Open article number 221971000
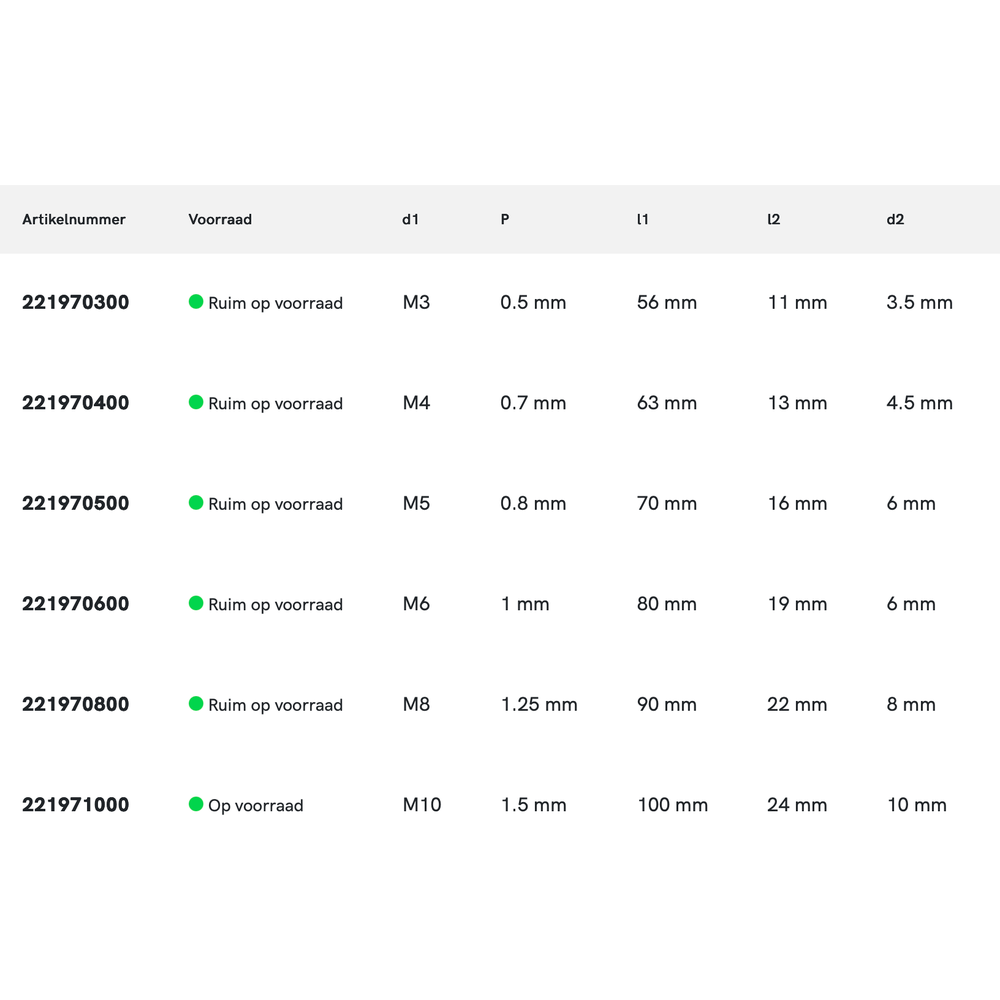1000x1000 pixels. [76, 805]
